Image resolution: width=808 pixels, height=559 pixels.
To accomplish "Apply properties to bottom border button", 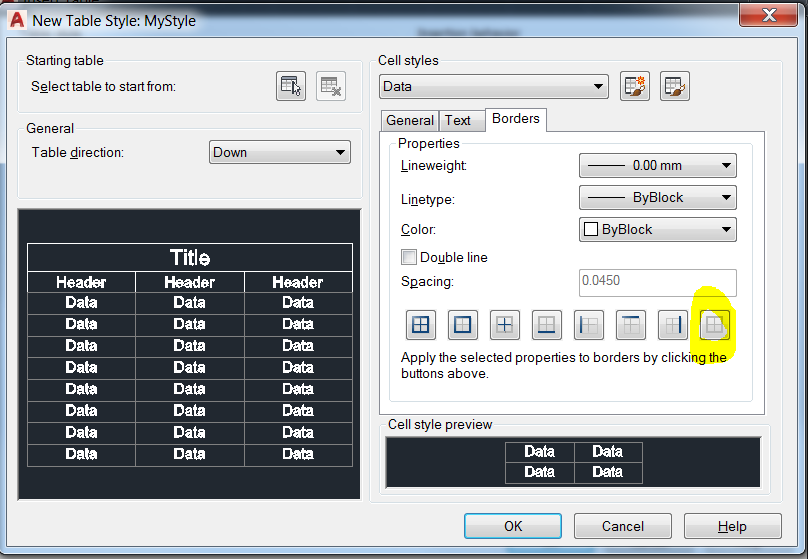I will pos(546,325).
